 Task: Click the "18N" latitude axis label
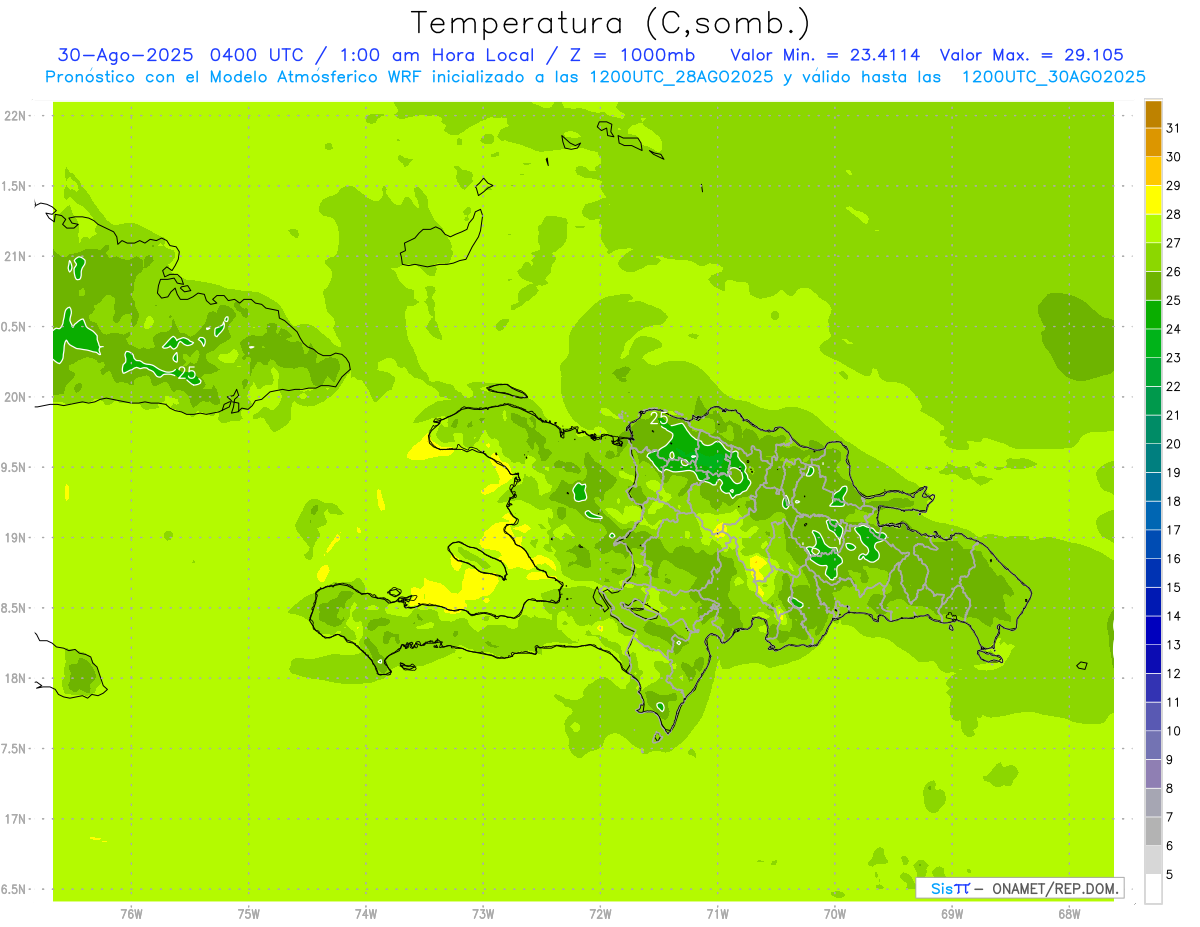16,679
